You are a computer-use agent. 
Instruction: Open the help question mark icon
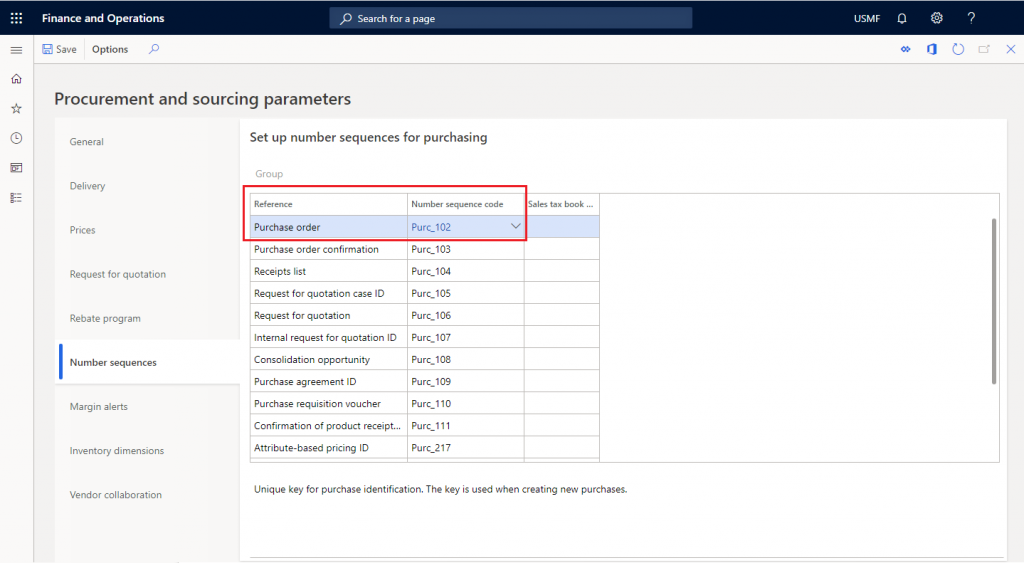pos(971,18)
